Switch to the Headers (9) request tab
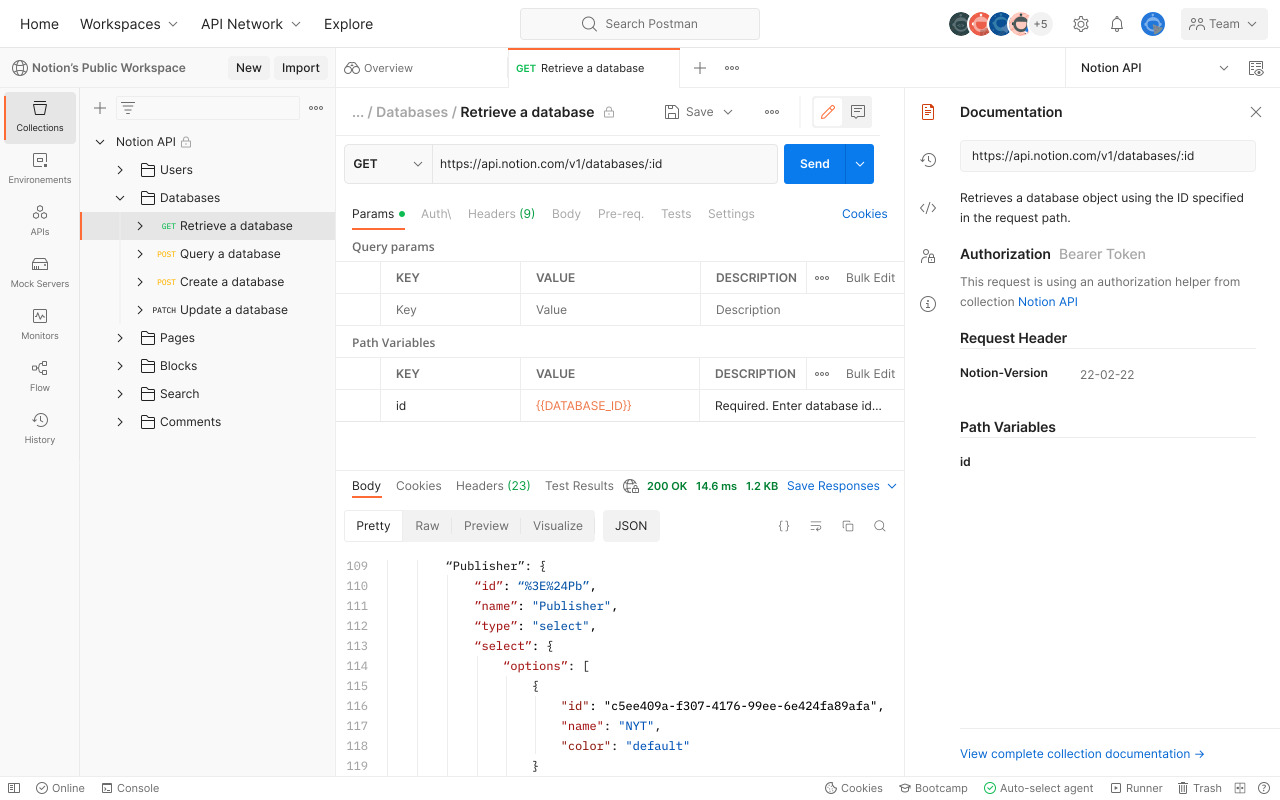1280x800 pixels. tap(501, 214)
